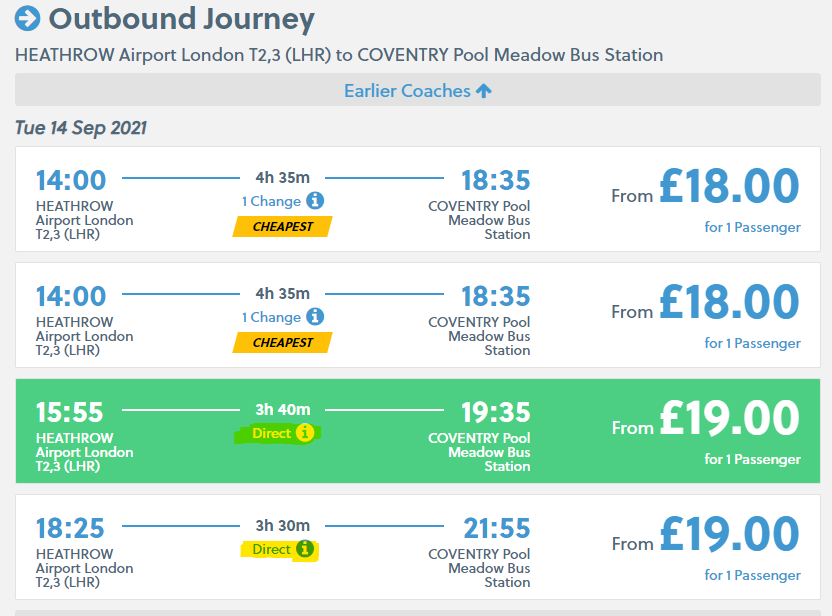Click the CHEAPEST badge on the first 14:00 journey
Viewport: 832px width, 616px height.
coord(282,227)
